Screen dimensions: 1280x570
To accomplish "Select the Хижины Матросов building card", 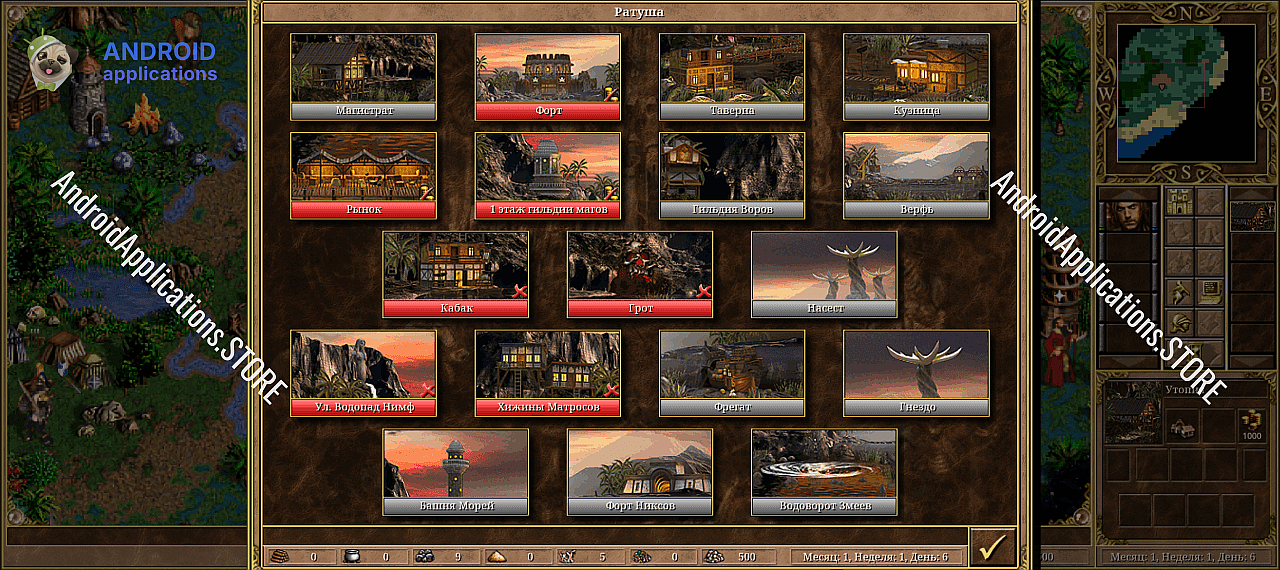I will click(x=547, y=373).
